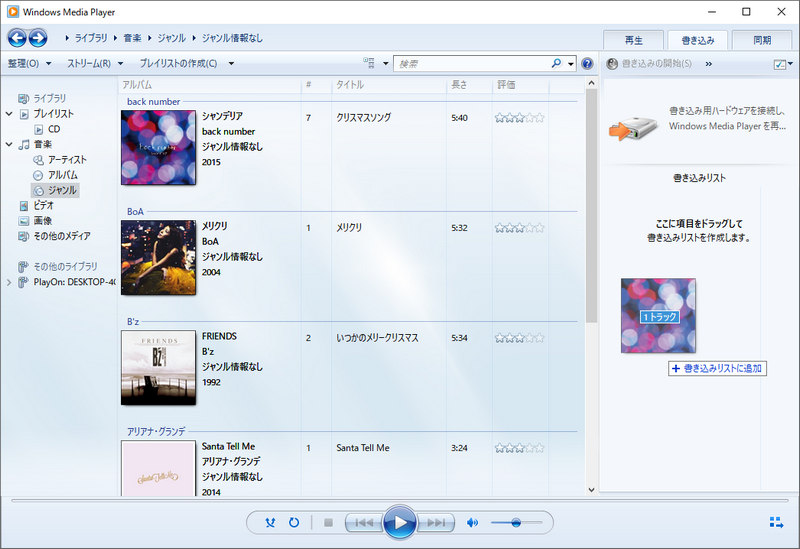Open the view options icon
This screenshot has height=549, width=800.
[369, 63]
